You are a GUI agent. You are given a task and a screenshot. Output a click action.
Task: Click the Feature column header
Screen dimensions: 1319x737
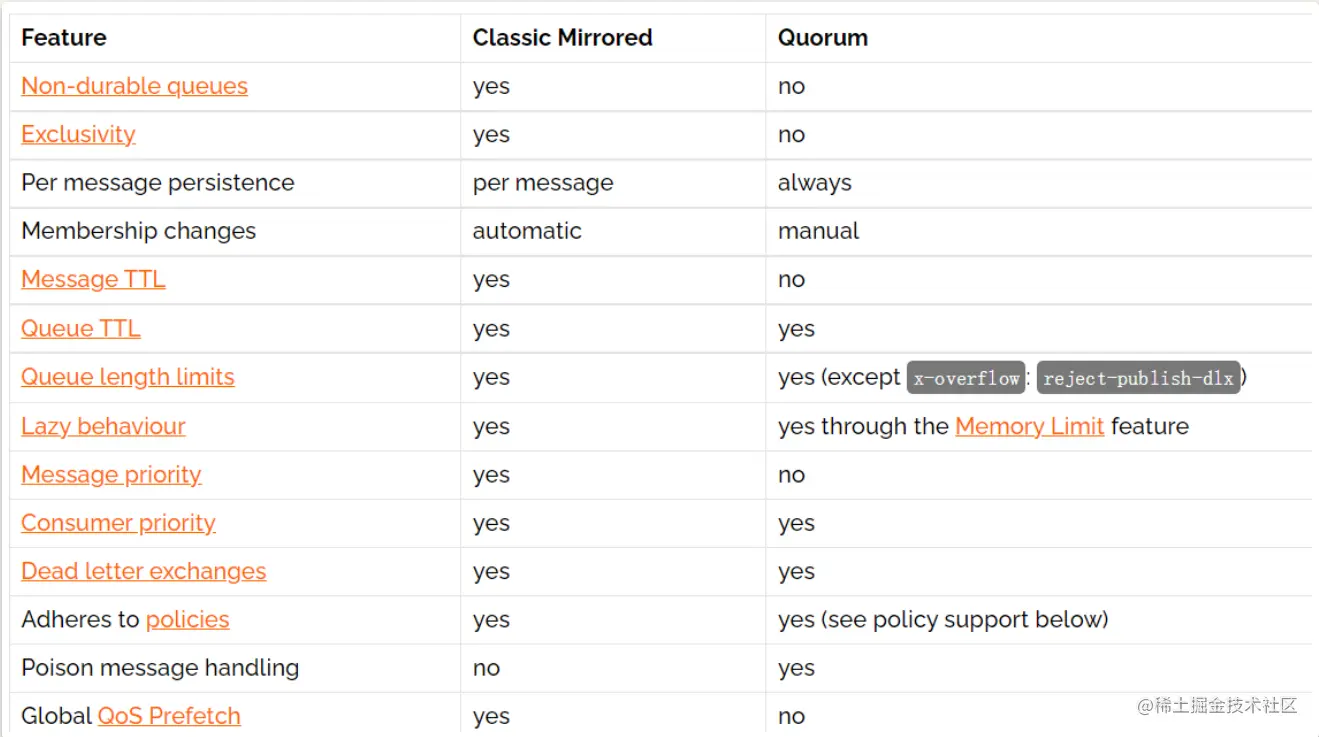64,38
